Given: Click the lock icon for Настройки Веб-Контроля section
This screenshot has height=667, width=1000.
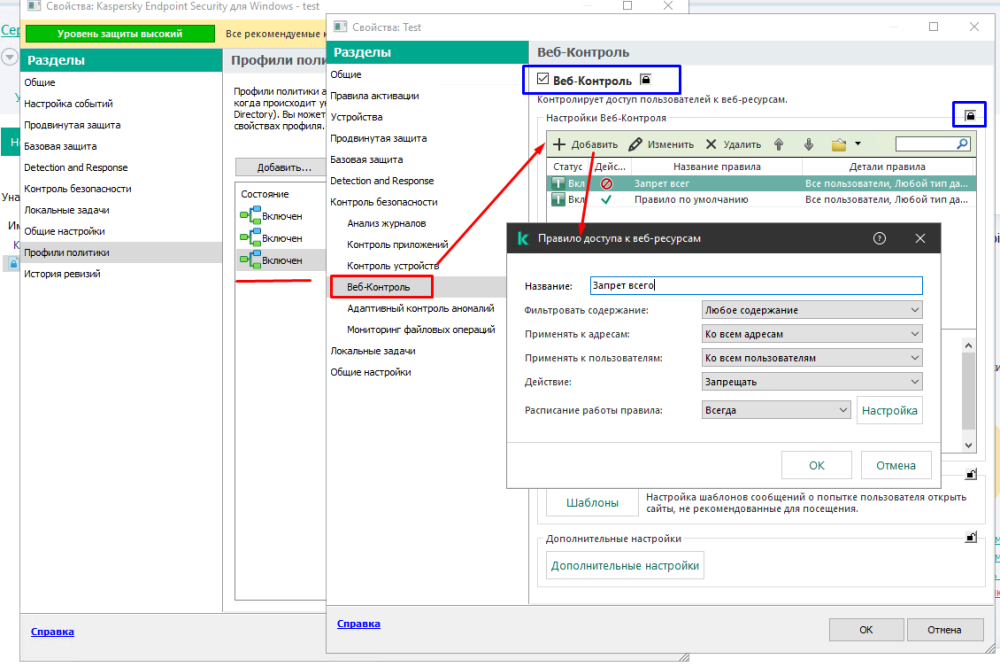Looking at the screenshot, I should pos(969,116).
